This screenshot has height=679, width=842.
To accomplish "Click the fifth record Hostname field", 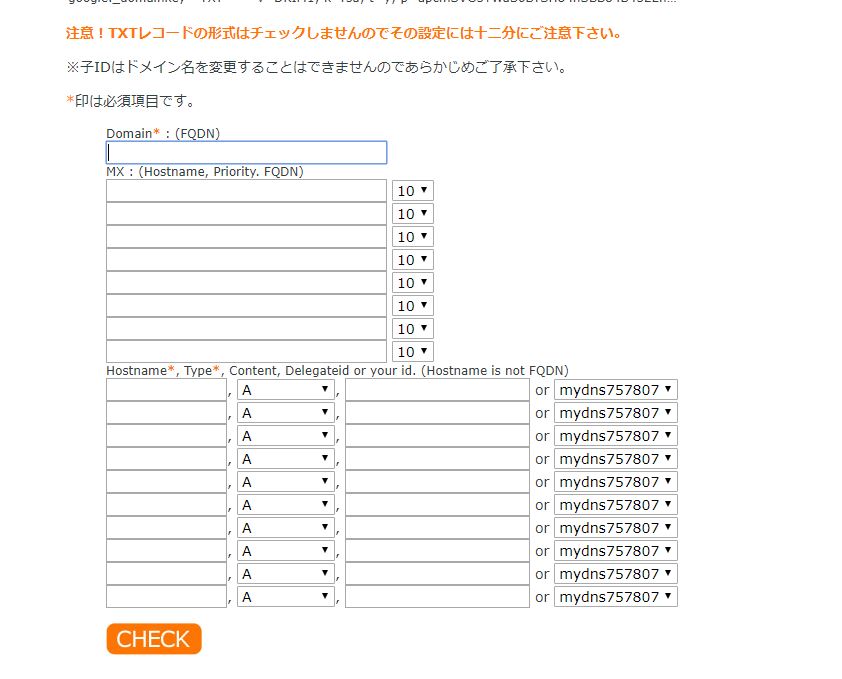I will [166, 482].
